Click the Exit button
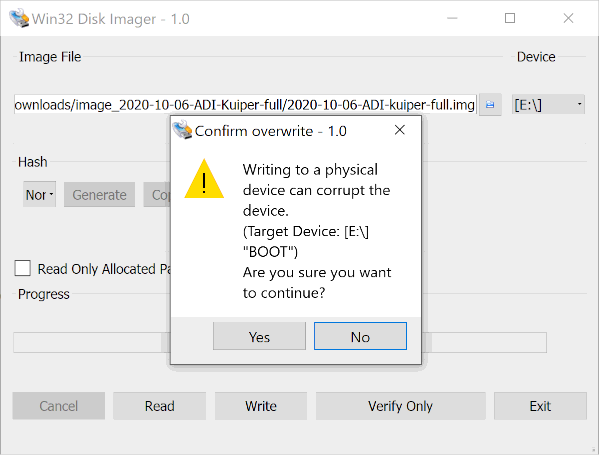 click(540, 406)
